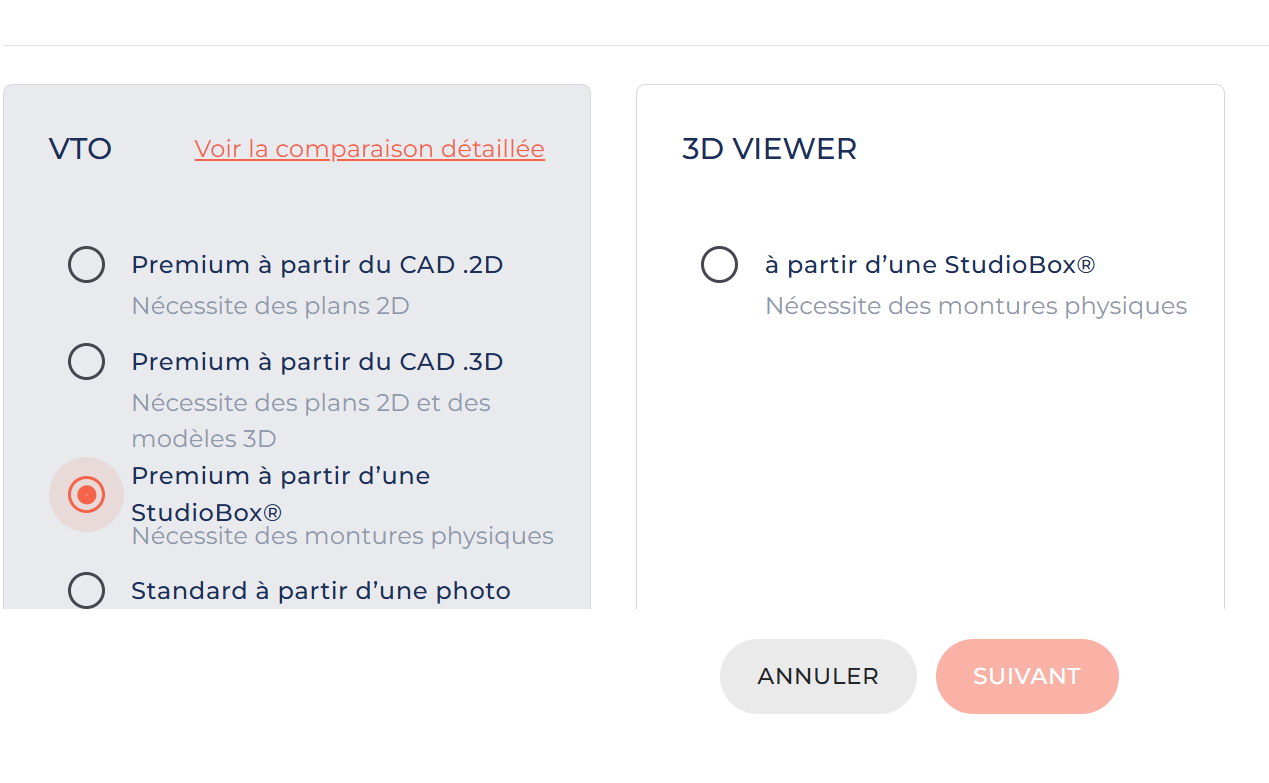Image resolution: width=1269 pixels, height=783 pixels.
Task: Click the selected Premium StudioBox radio circle
Action: coord(86,494)
